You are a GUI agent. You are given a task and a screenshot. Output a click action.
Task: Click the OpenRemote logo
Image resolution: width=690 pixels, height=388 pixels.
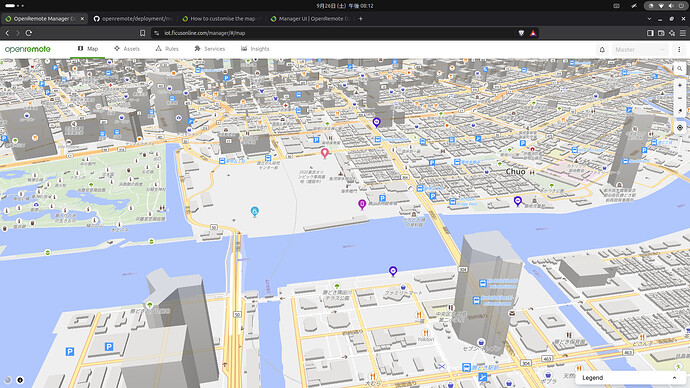tap(28, 49)
